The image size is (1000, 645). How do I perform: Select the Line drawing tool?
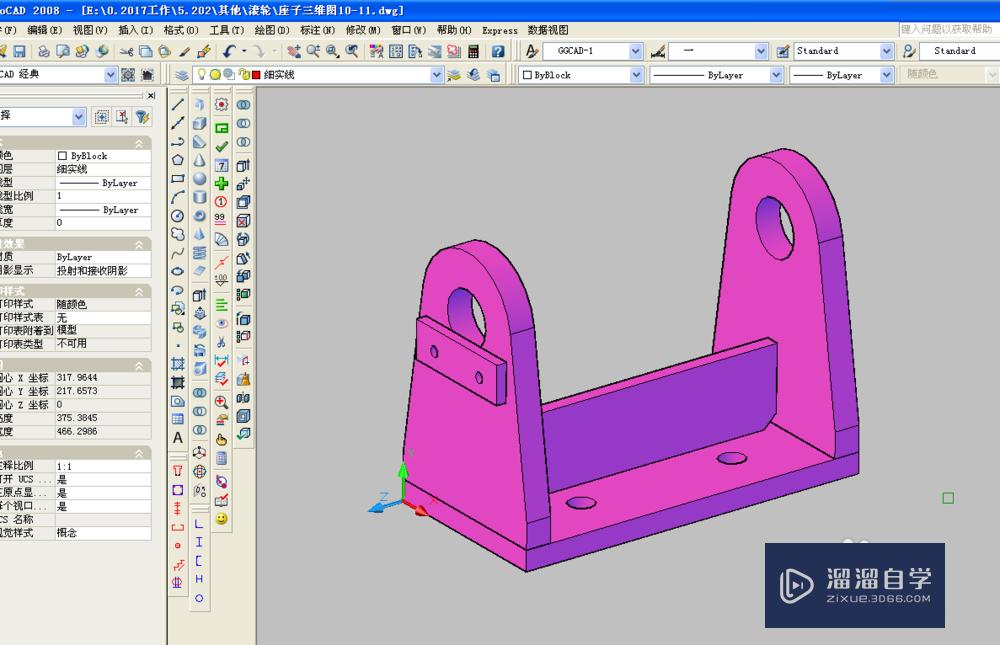coord(178,105)
